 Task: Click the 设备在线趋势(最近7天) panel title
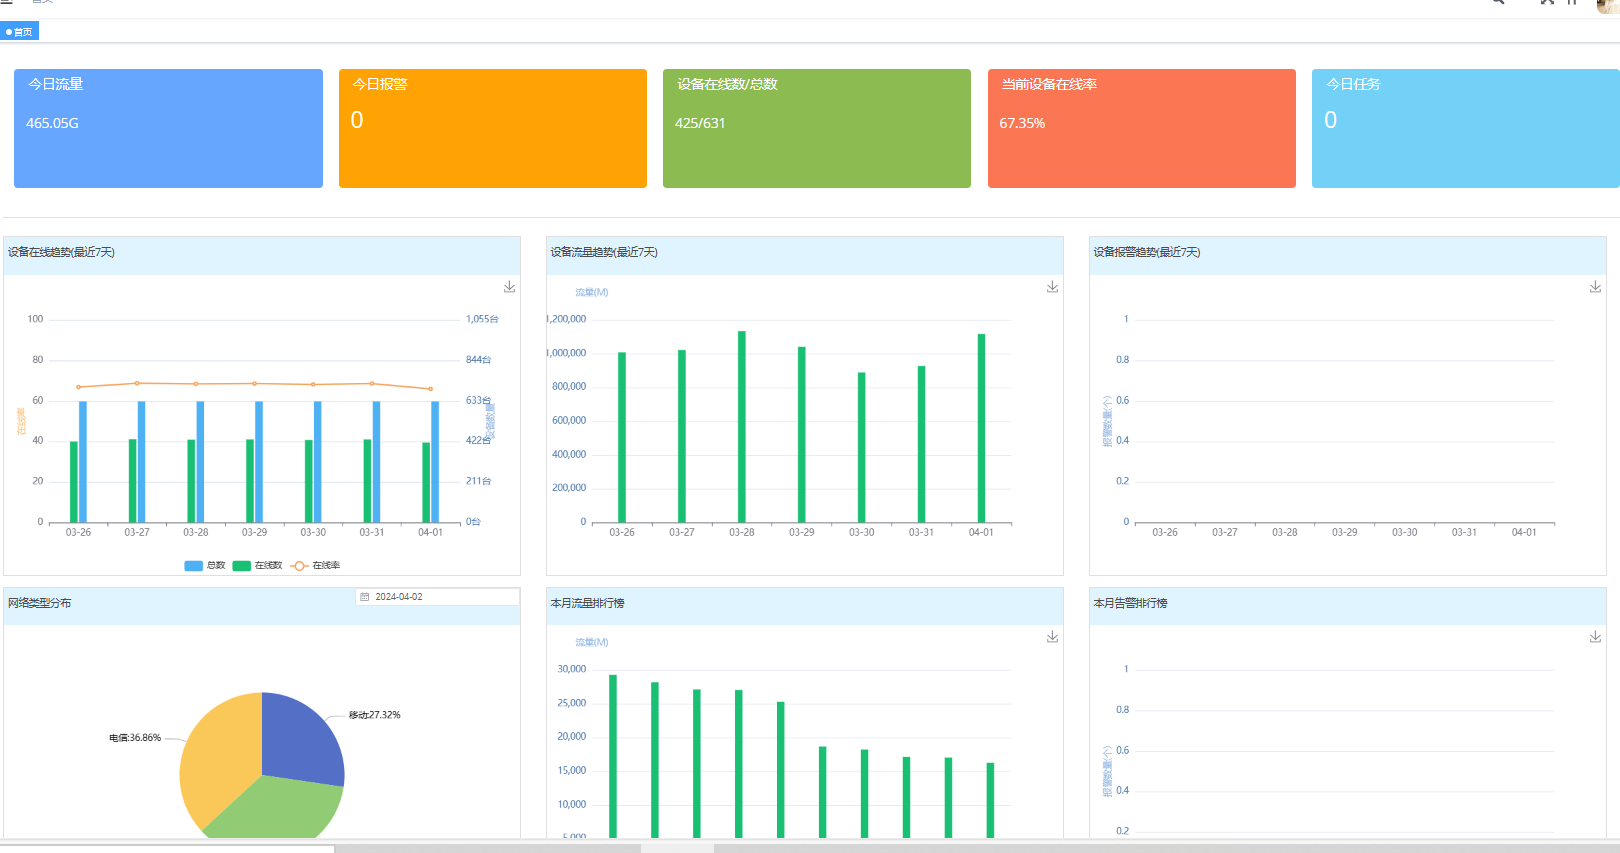coord(62,252)
